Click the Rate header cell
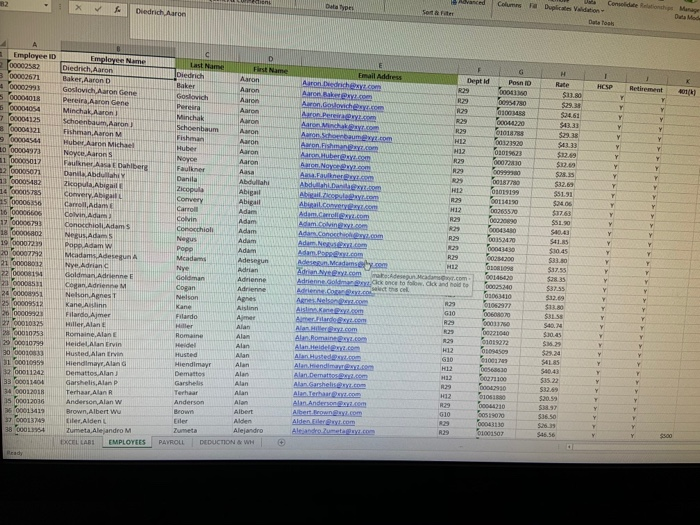This screenshot has height=525, width=700. coord(562,84)
